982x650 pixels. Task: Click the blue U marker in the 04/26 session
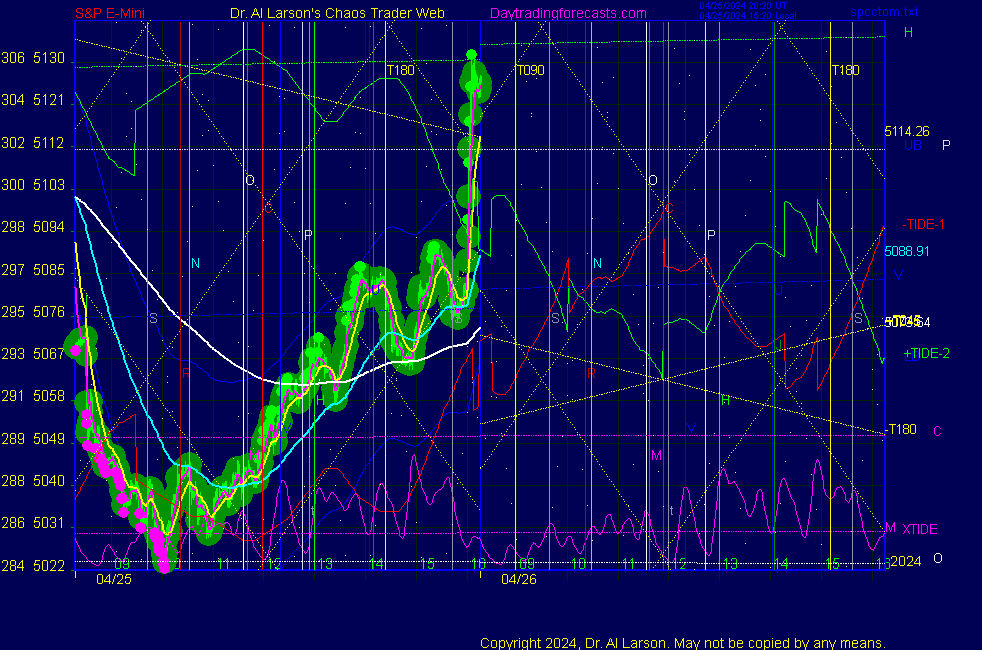pyautogui.click(x=779, y=291)
